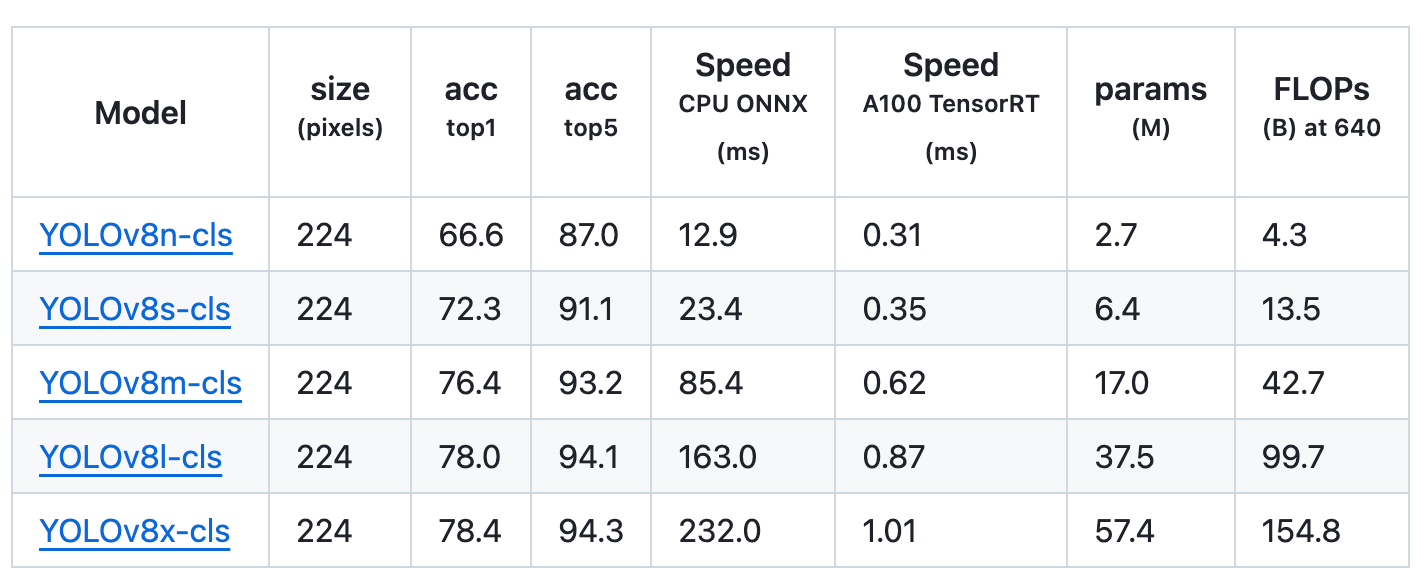Select the 91.1 top5 accuracy cell
The image size is (1422, 582).
590,310
